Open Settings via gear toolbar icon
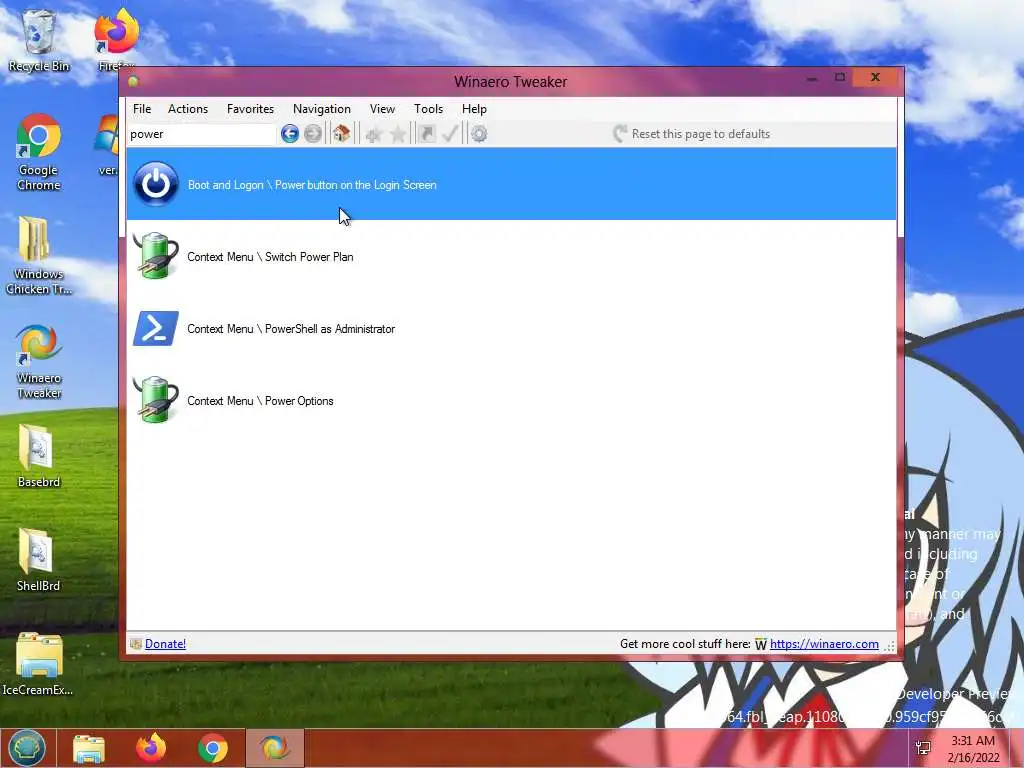 [479, 134]
